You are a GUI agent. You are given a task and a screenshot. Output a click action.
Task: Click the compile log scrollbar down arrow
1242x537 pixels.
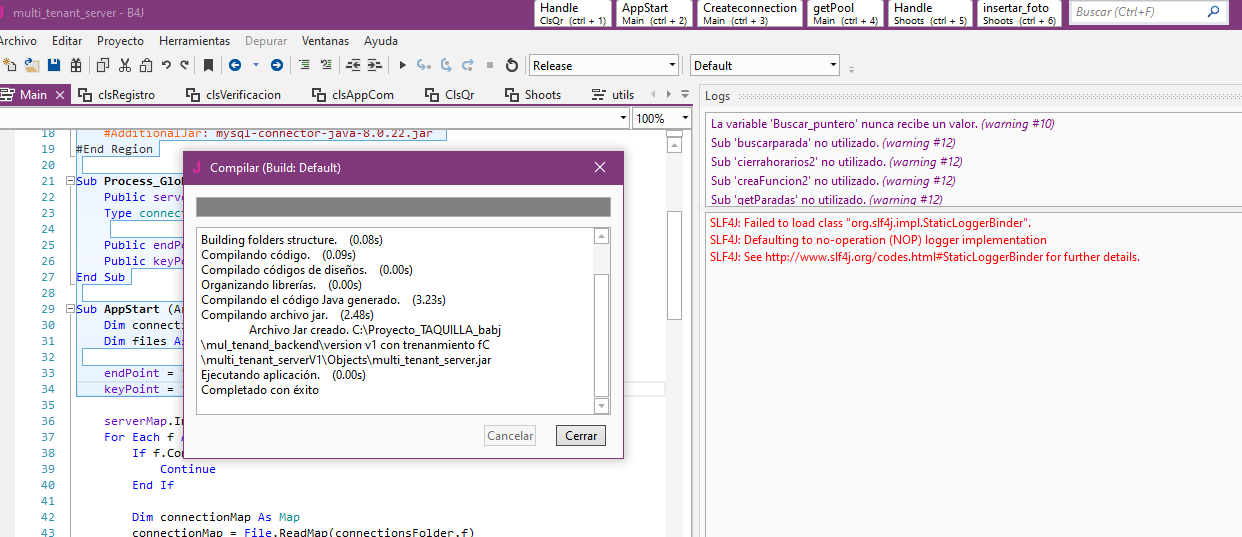pos(601,406)
